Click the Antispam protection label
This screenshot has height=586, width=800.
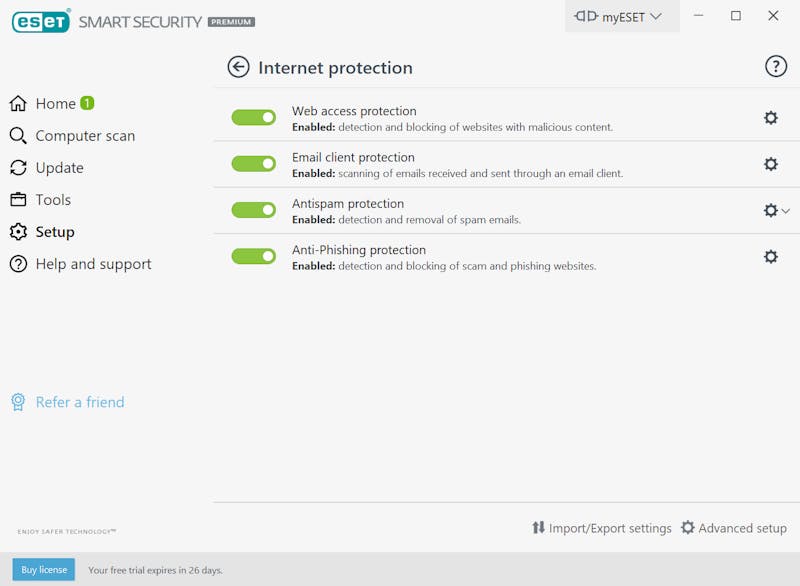[x=348, y=203]
